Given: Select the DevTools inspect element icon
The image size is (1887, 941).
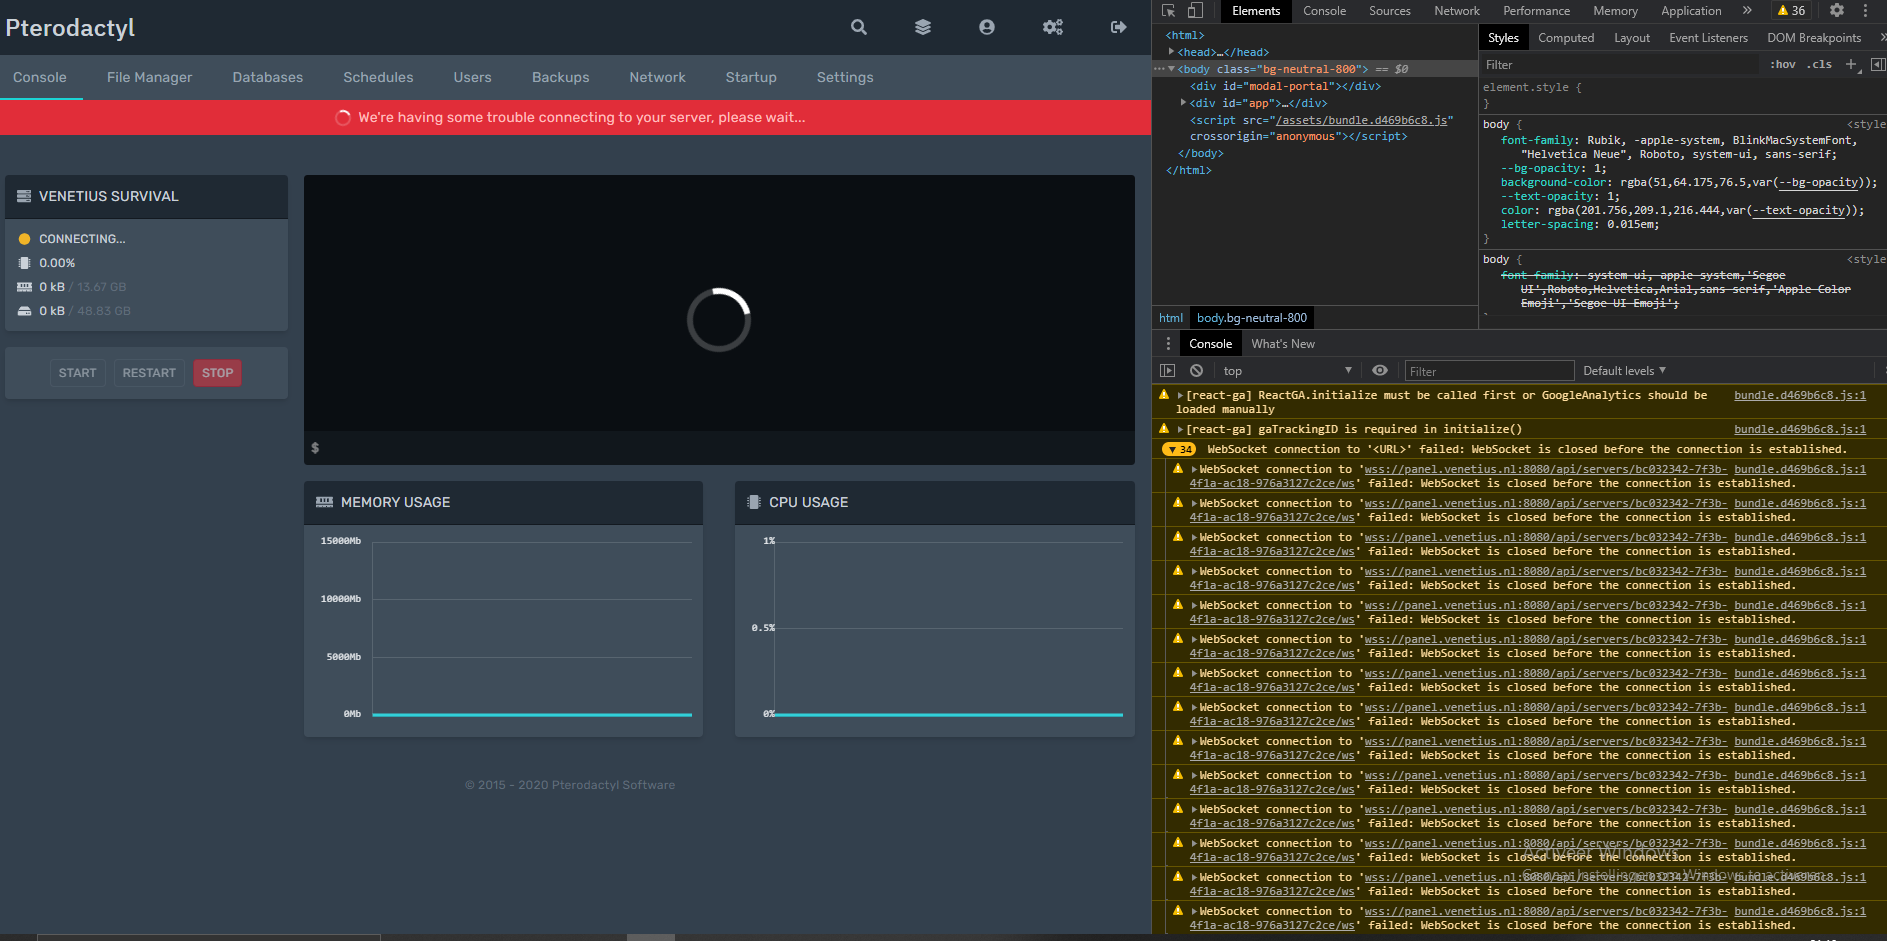Looking at the screenshot, I should 1168,11.
